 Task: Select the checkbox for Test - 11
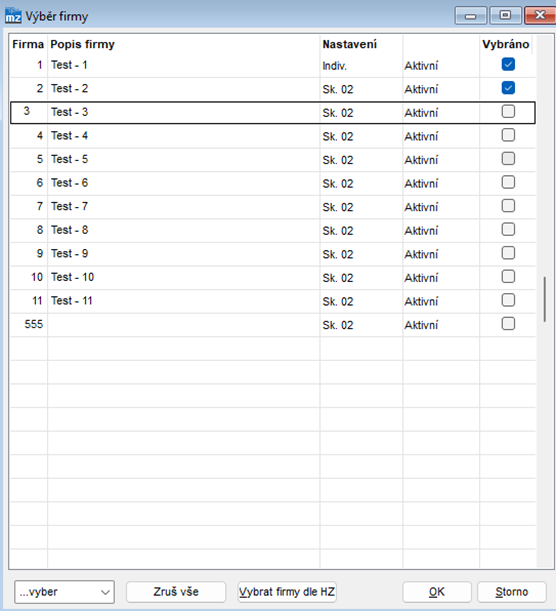508,300
